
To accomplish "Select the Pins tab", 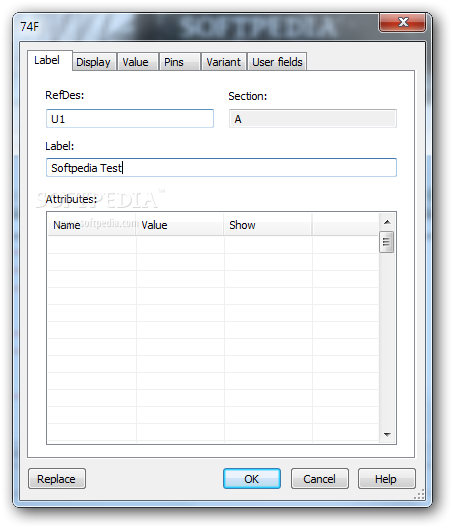I will click(180, 62).
